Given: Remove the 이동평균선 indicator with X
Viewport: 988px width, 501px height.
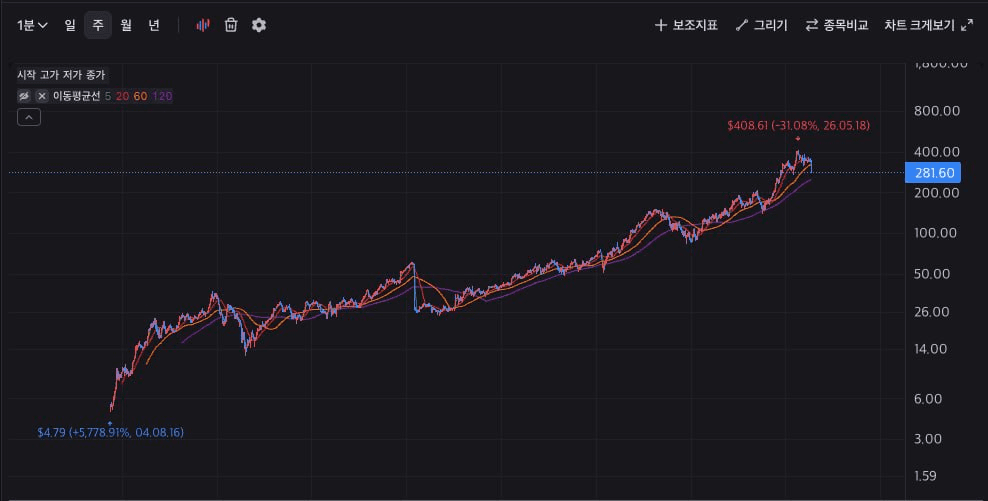Looking at the screenshot, I should click(x=42, y=96).
